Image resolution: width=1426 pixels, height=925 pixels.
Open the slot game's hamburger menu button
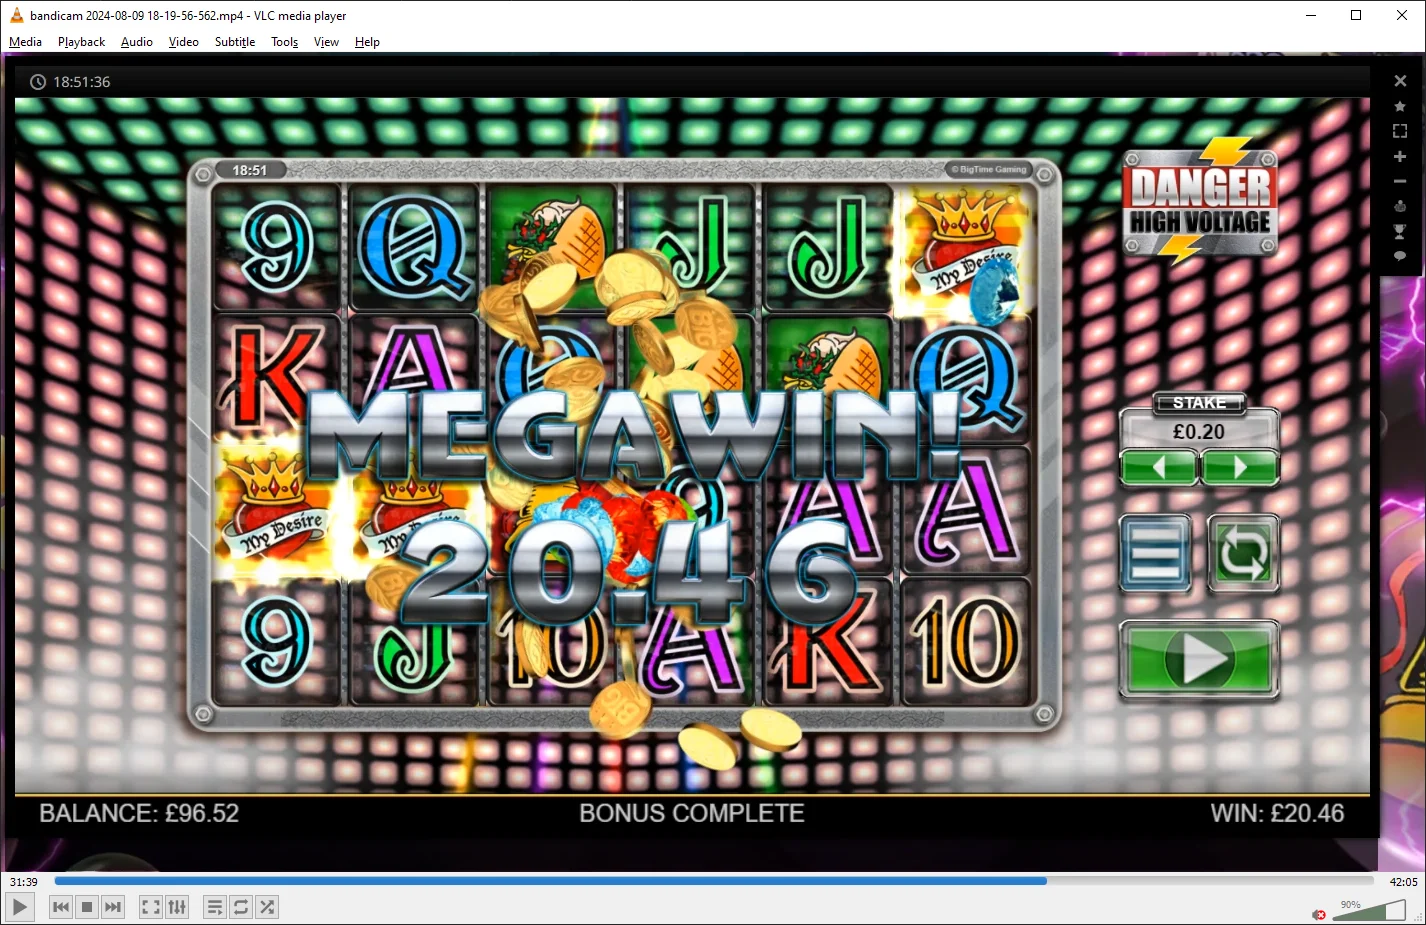(x=1155, y=552)
